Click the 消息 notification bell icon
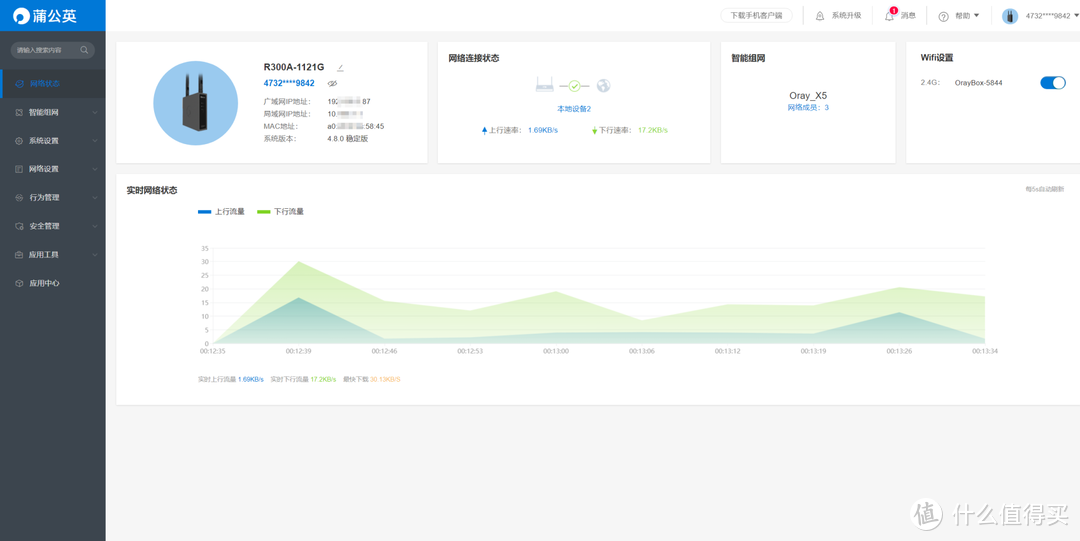This screenshot has height=541, width=1080. [889, 16]
